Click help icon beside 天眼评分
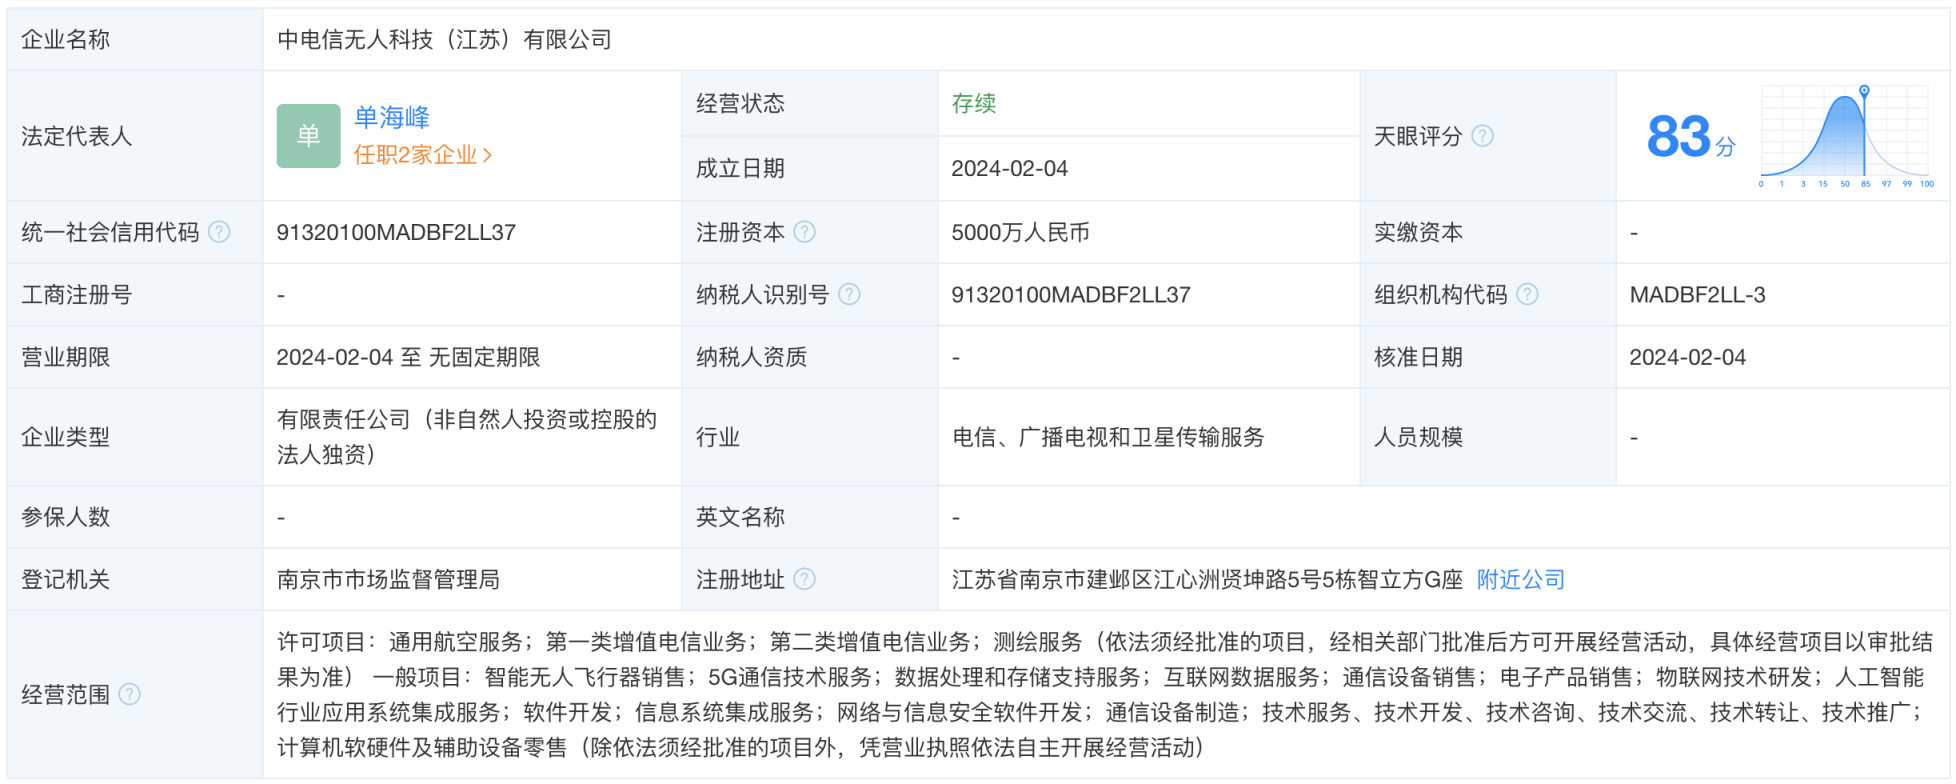Screen dimensions: 1956x784 (x=1483, y=136)
